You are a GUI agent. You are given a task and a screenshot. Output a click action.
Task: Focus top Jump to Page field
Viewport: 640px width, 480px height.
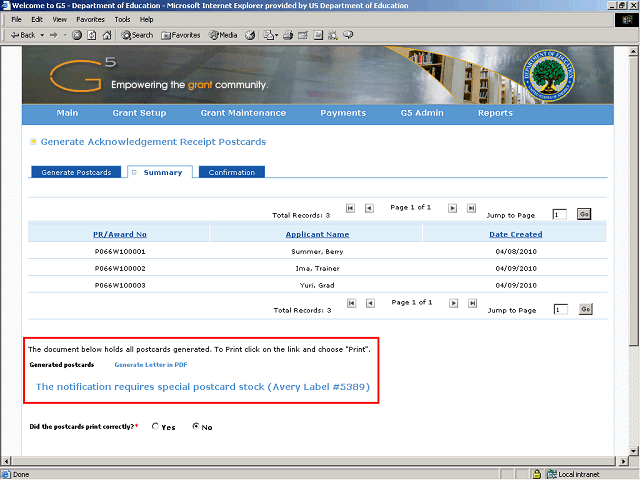click(x=560, y=214)
